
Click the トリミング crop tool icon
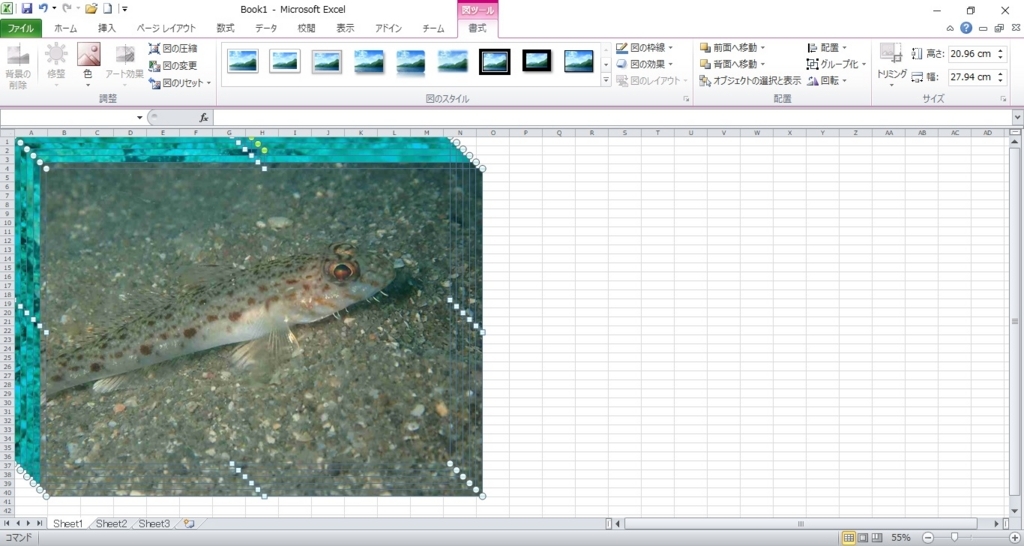point(891,54)
